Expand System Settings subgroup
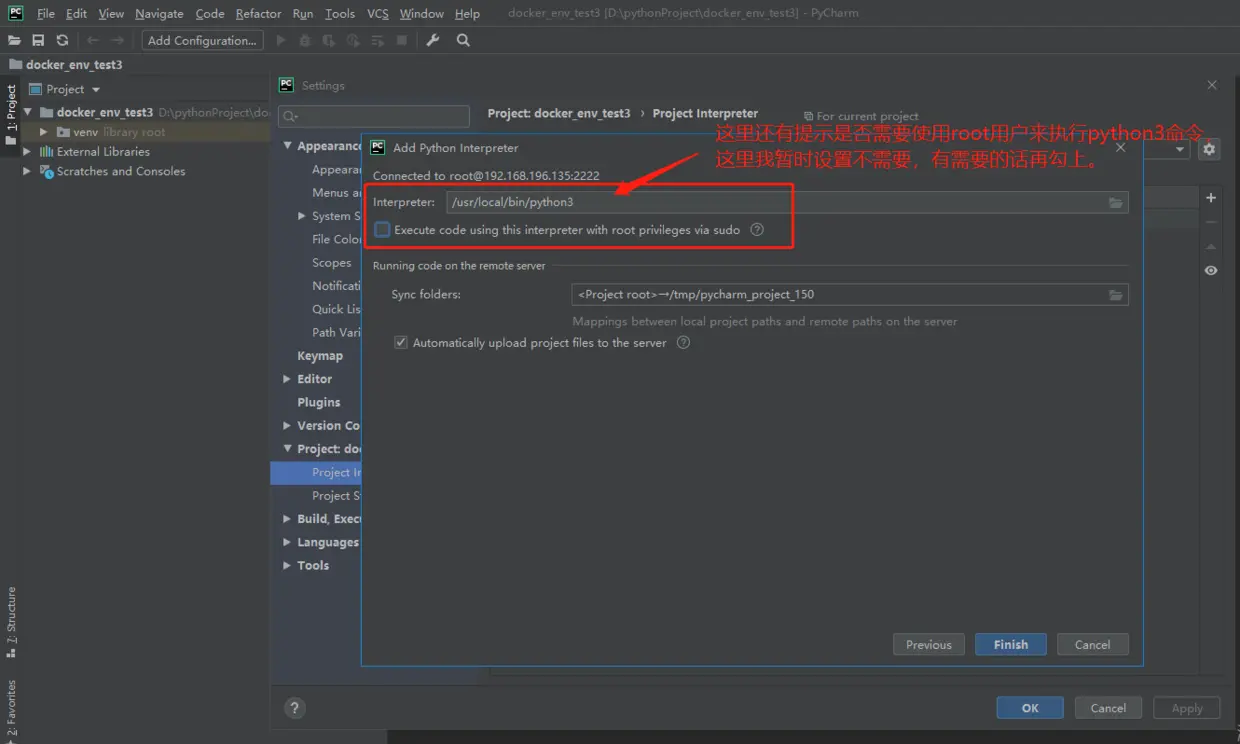 pyautogui.click(x=302, y=216)
